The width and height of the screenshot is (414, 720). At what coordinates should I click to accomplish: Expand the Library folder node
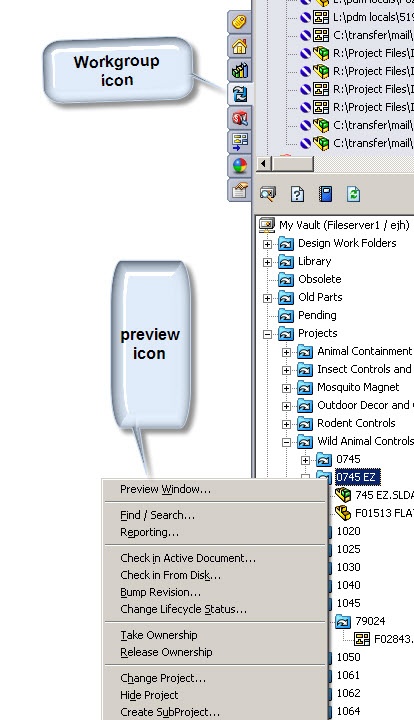[x=267, y=262]
